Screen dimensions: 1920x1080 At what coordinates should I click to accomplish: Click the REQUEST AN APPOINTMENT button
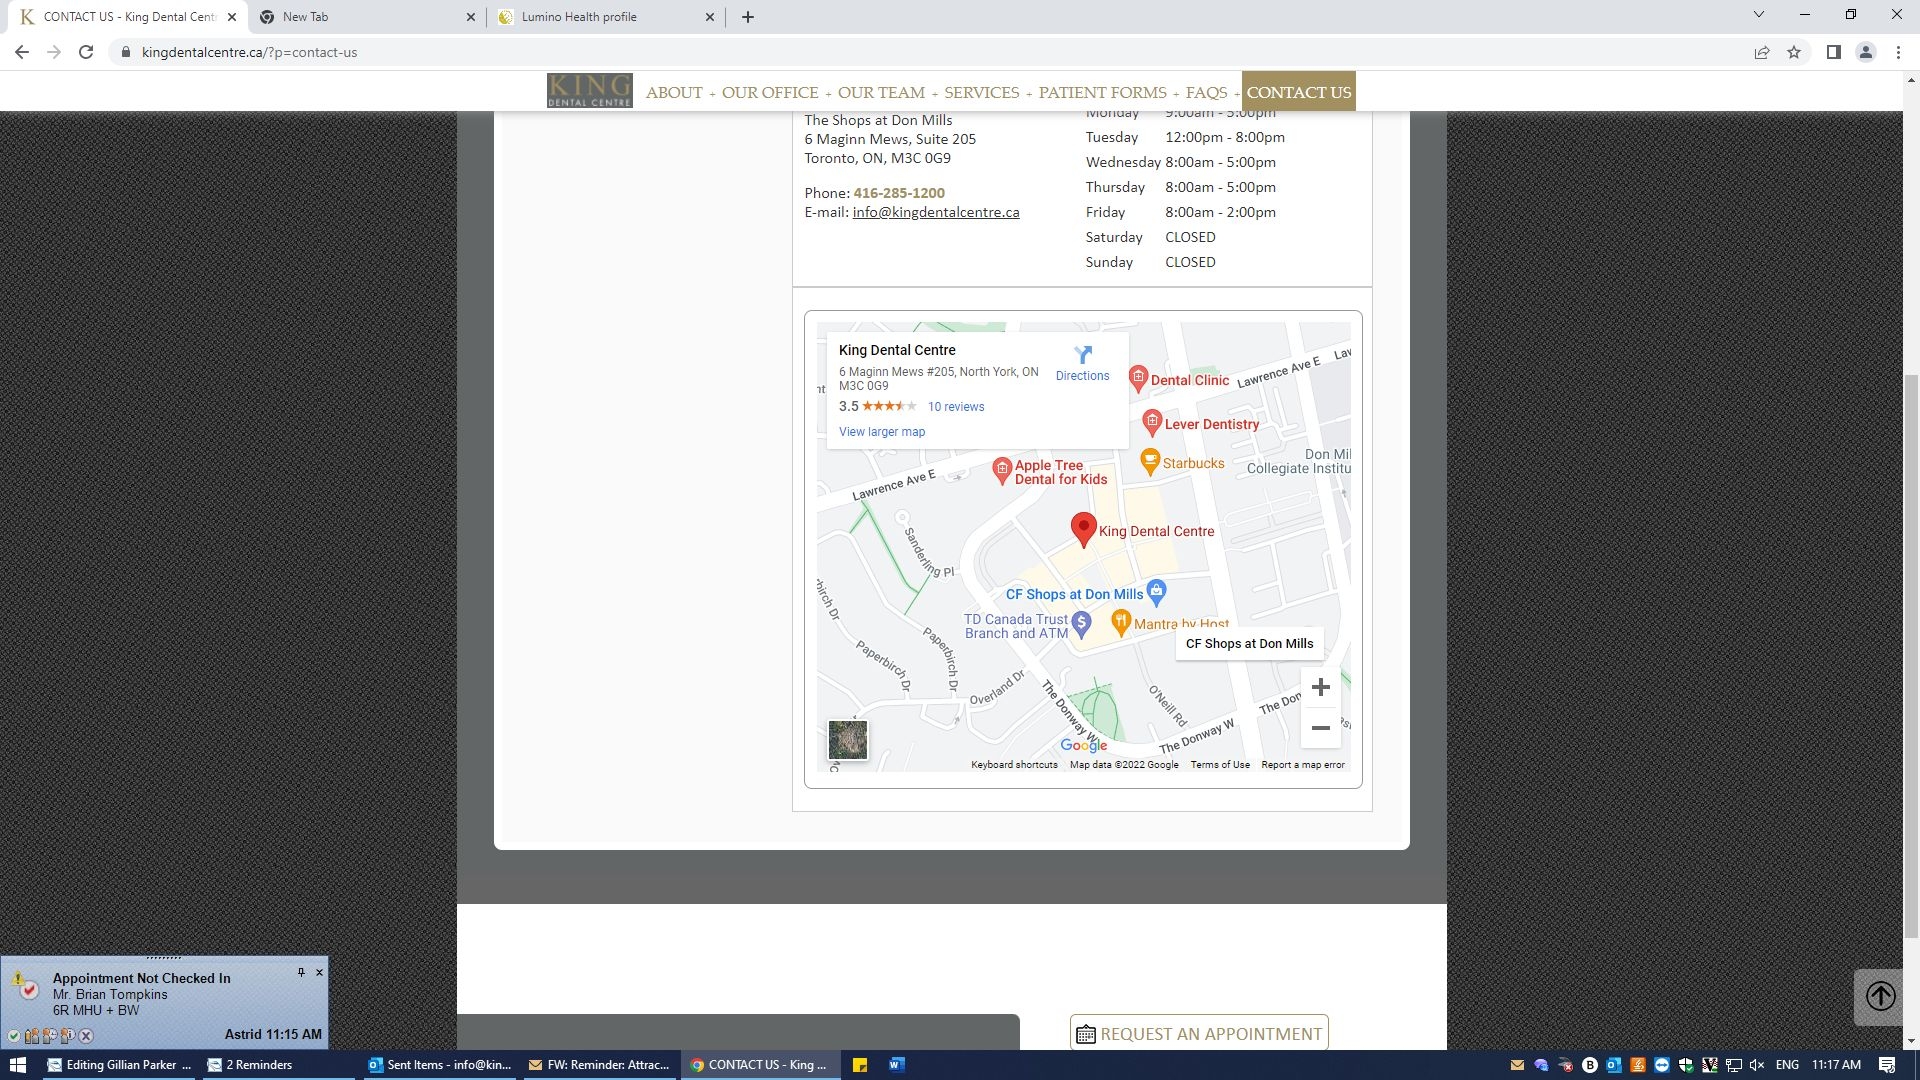coord(1199,1034)
